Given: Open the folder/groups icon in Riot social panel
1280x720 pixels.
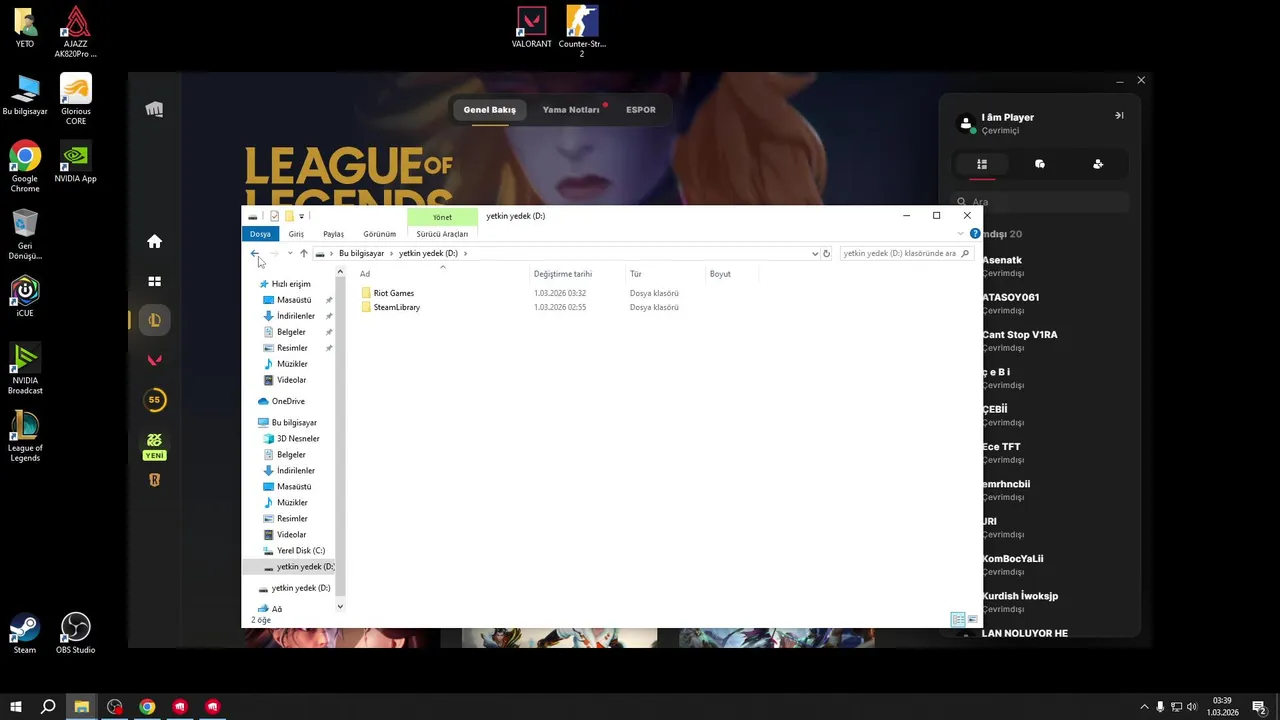Looking at the screenshot, I should (1040, 164).
